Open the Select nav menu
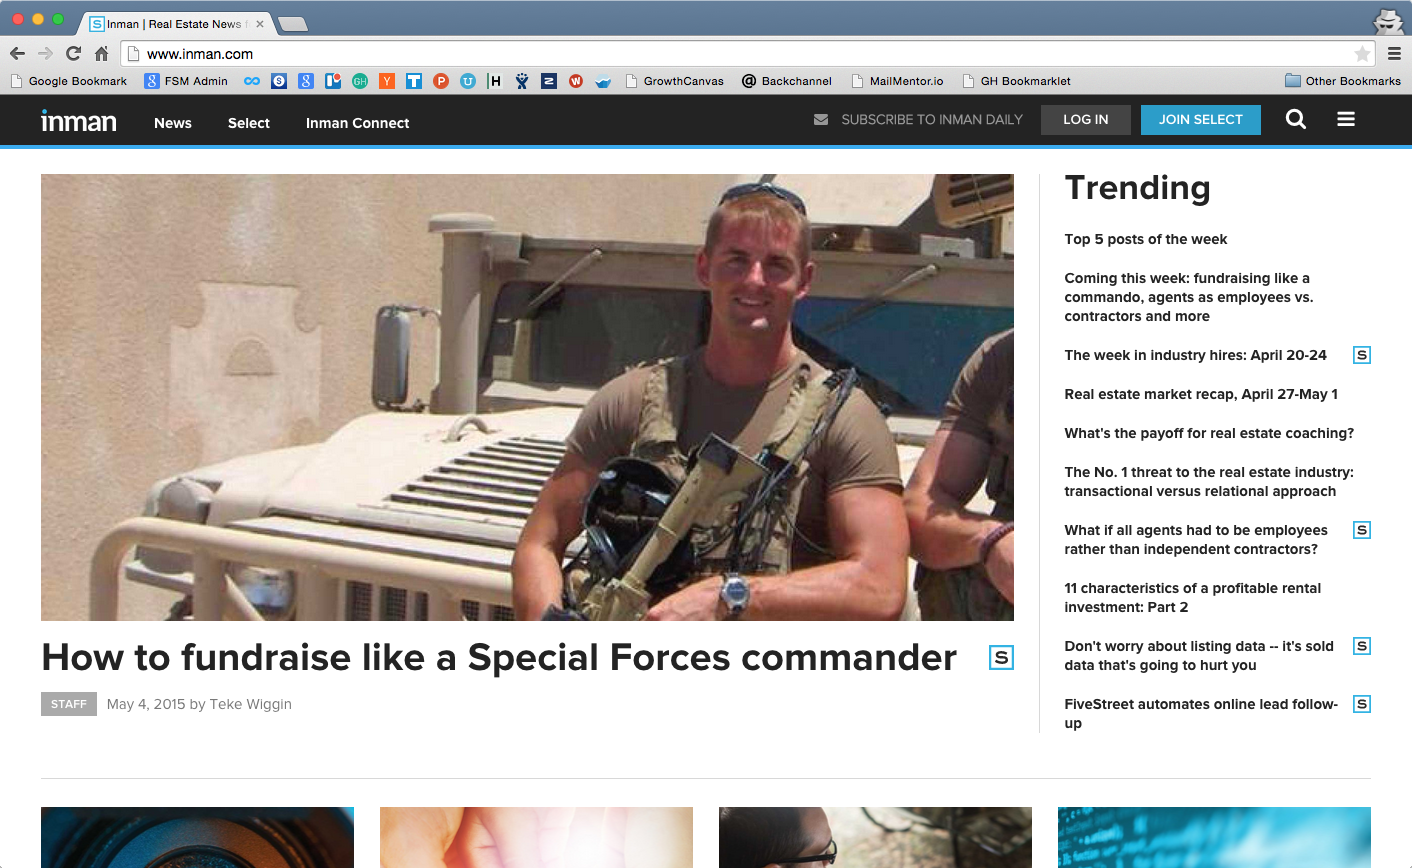Screen dimensions: 1412x868 (x=249, y=123)
